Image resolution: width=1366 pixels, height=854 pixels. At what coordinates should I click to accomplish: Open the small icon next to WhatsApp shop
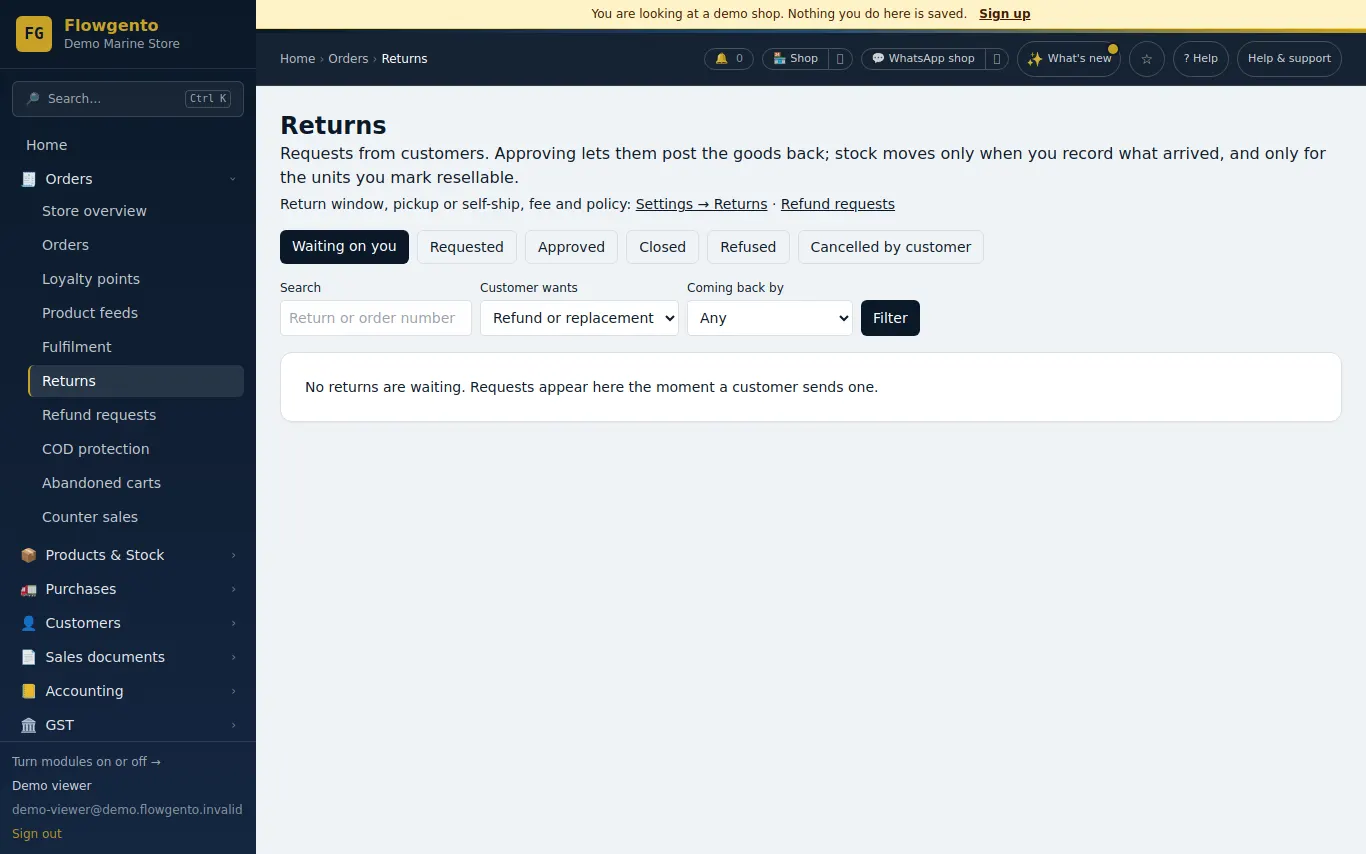pos(997,59)
